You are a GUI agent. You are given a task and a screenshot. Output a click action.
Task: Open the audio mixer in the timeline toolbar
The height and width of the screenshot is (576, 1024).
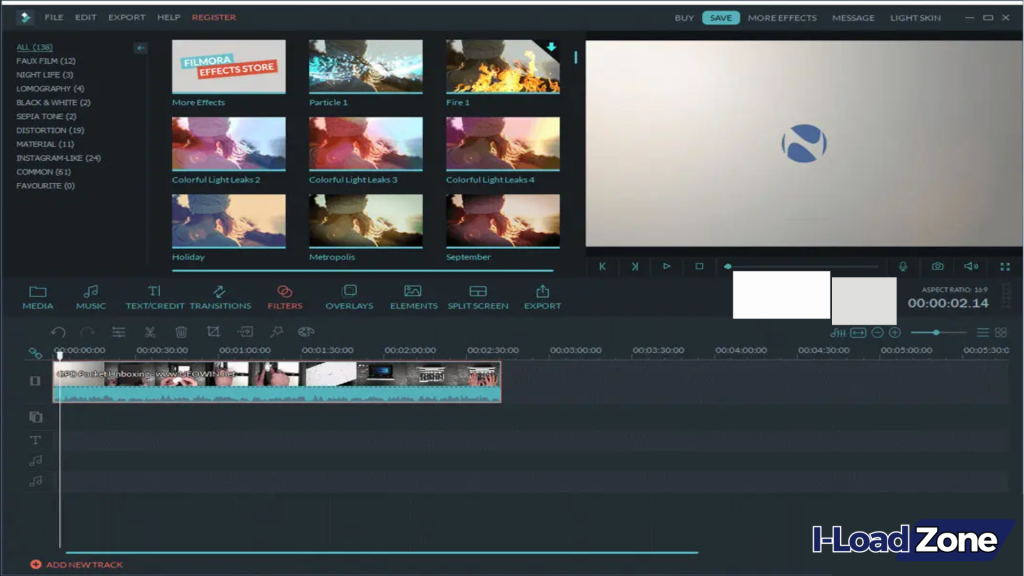click(x=838, y=332)
